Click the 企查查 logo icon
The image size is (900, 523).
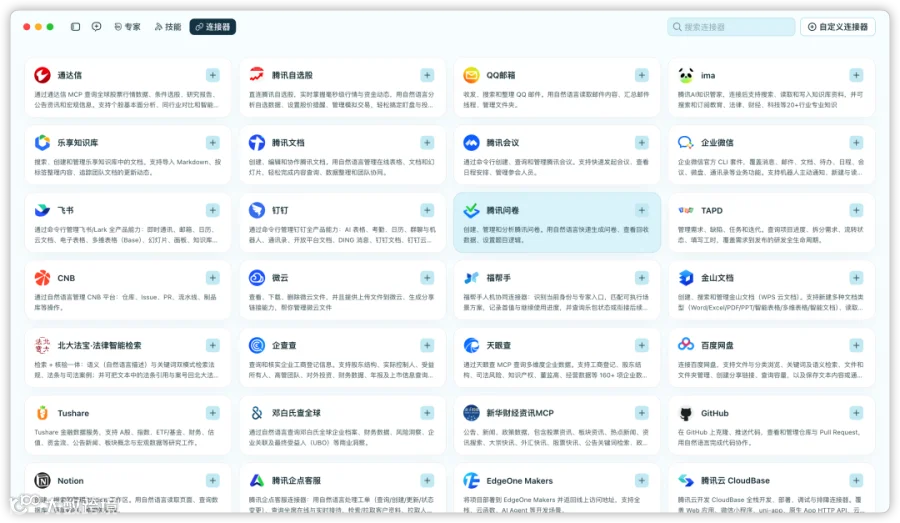click(x=257, y=345)
